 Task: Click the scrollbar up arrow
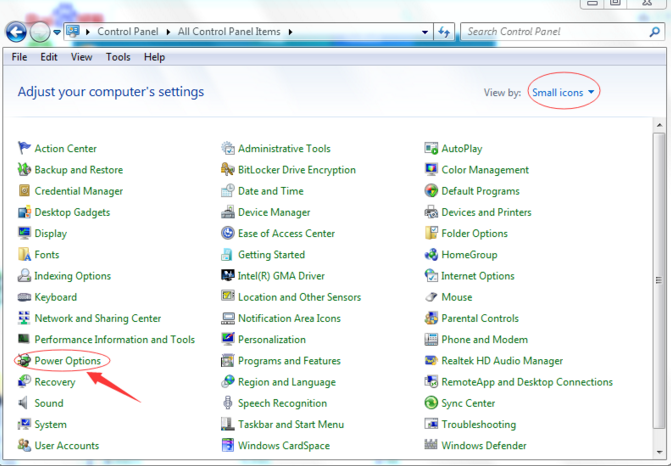pos(659,125)
